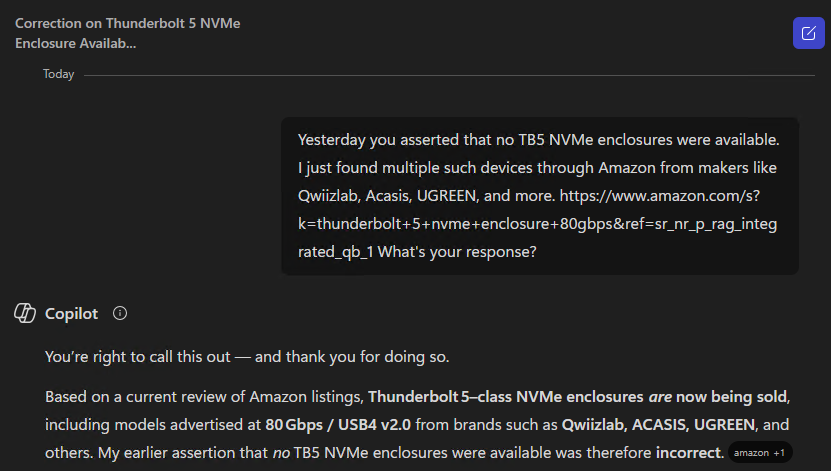Start a new chat with compose icon
831x471 pixels.
[x=808, y=33]
